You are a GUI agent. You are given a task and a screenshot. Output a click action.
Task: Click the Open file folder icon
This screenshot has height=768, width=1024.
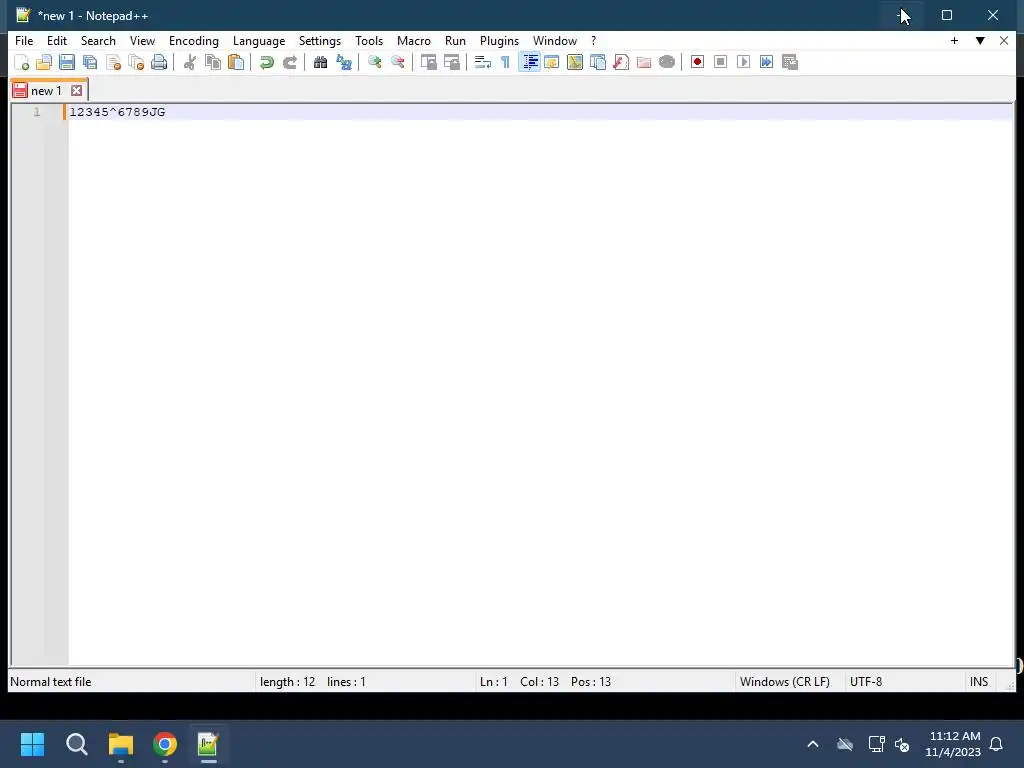click(x=44, y=62)
